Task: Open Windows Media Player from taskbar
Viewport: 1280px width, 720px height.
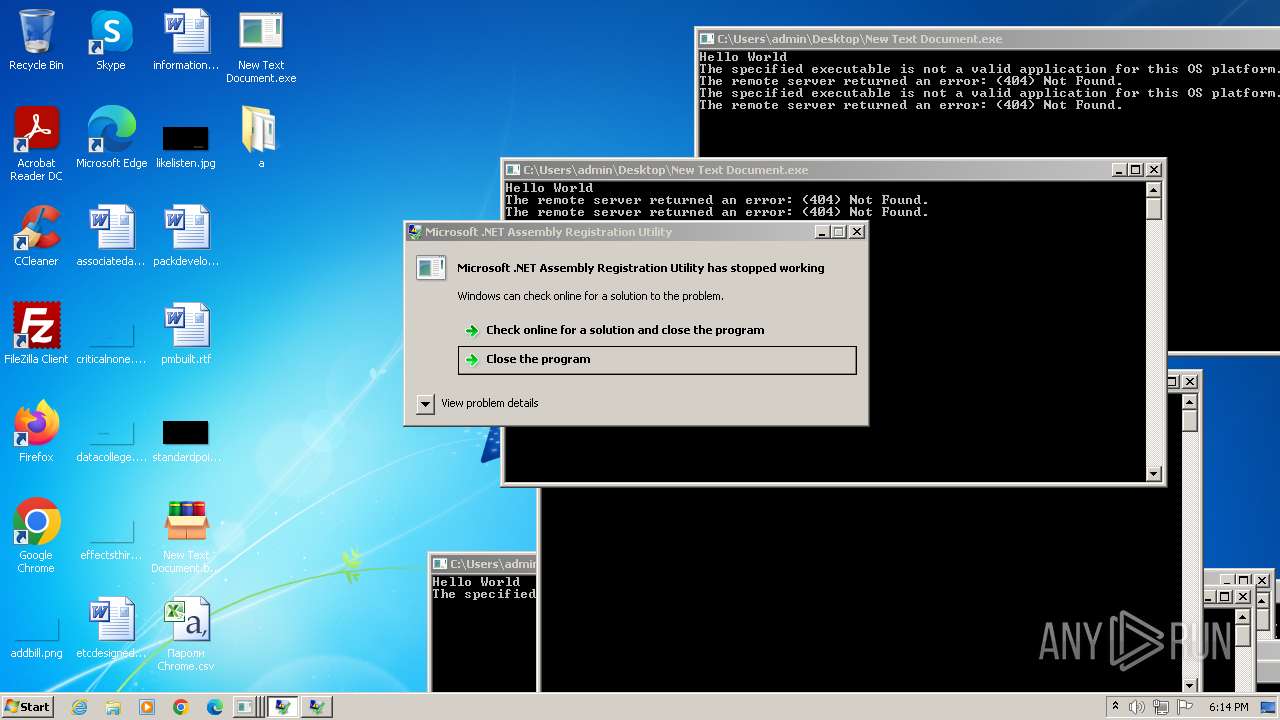Action: (147, 707)
